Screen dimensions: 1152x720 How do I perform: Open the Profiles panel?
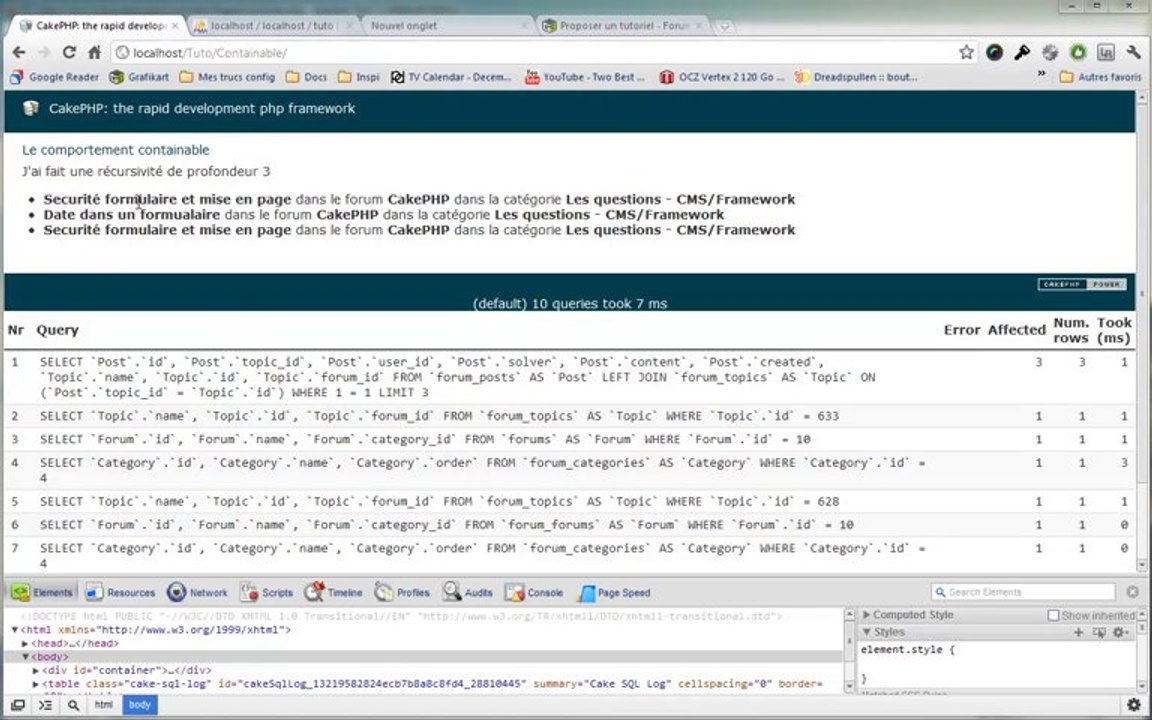(402, 592)
